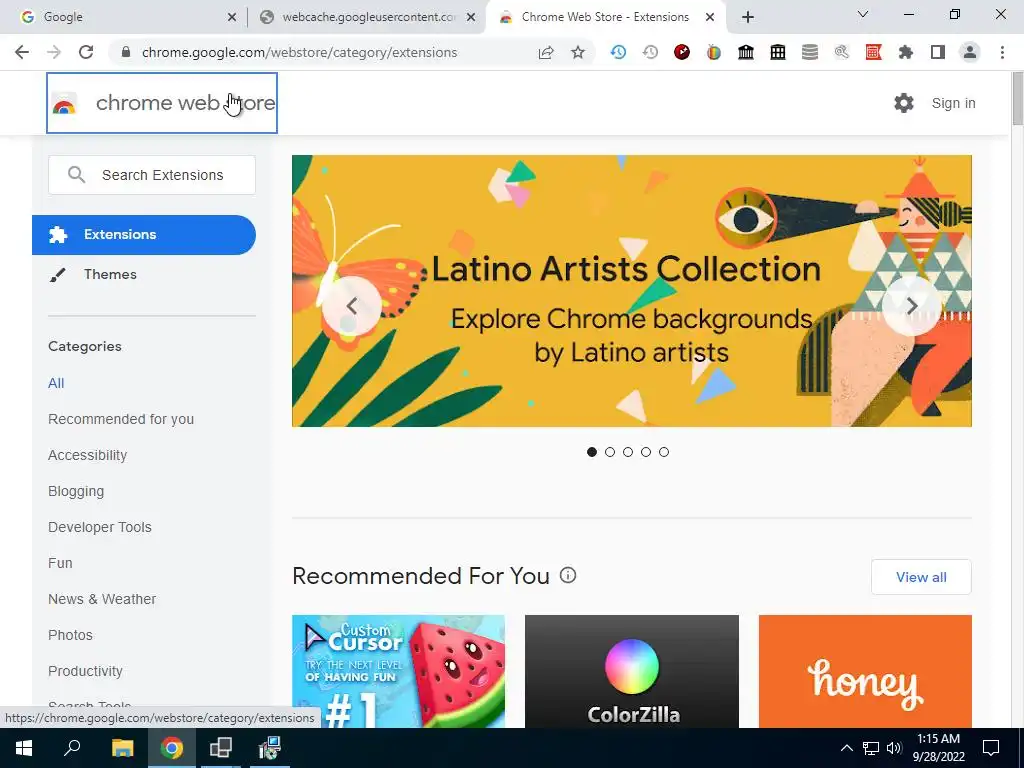Open the ColorZilla extension card
The width and height of the screenshot is (1024, 768).
point(632,671)
